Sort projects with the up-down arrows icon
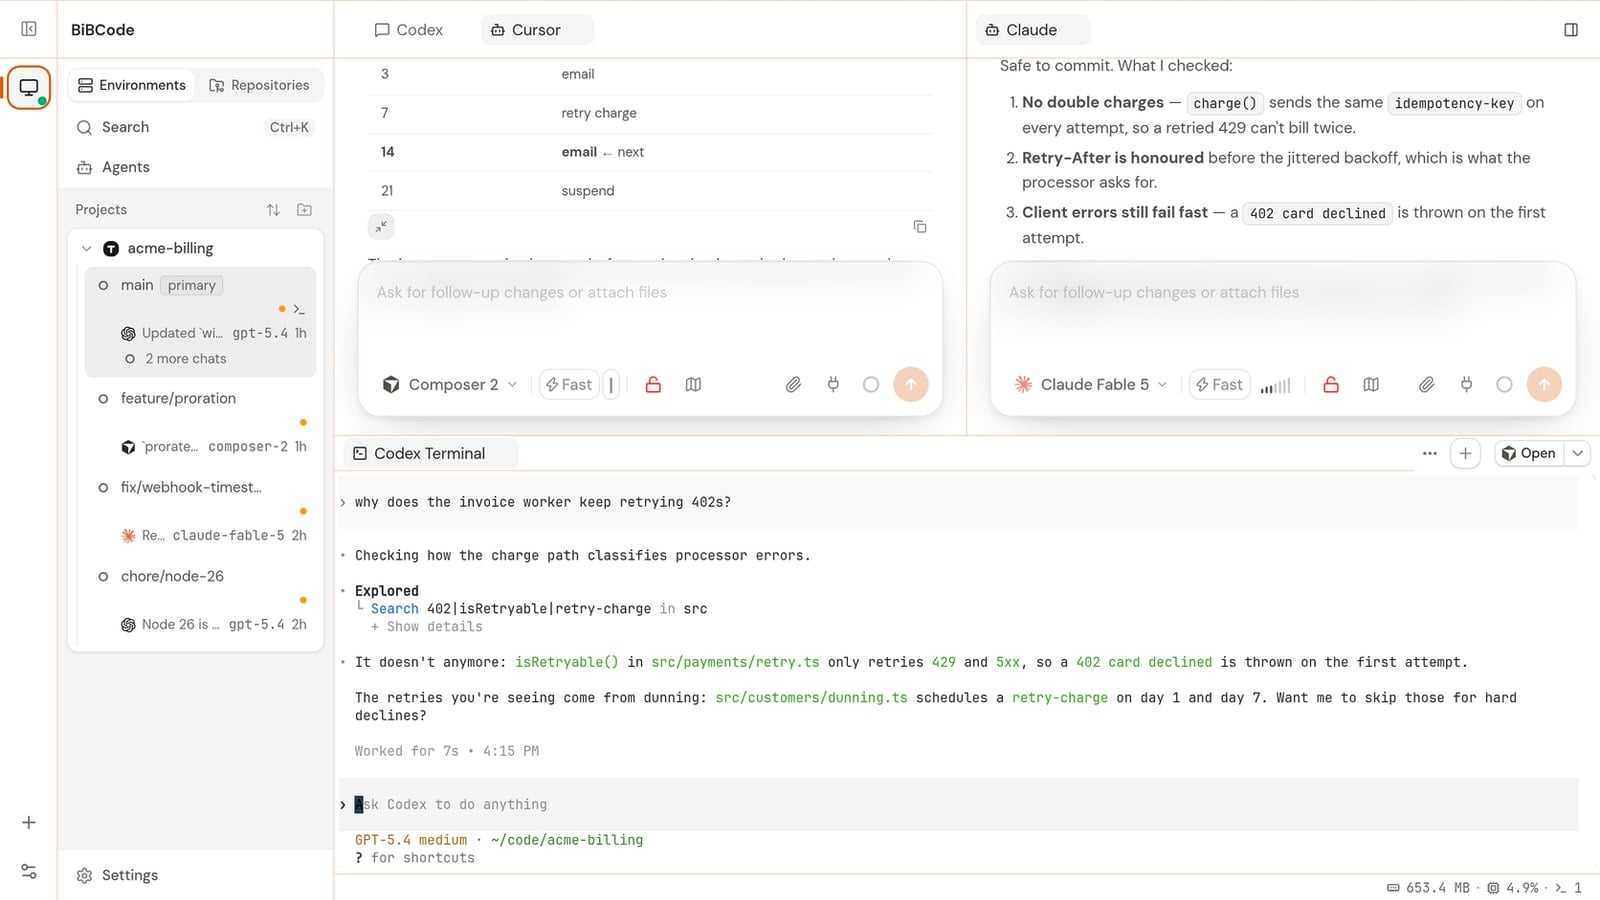Image resolution: width=1600 pixels, height=900 pixels. pos(273,210)
